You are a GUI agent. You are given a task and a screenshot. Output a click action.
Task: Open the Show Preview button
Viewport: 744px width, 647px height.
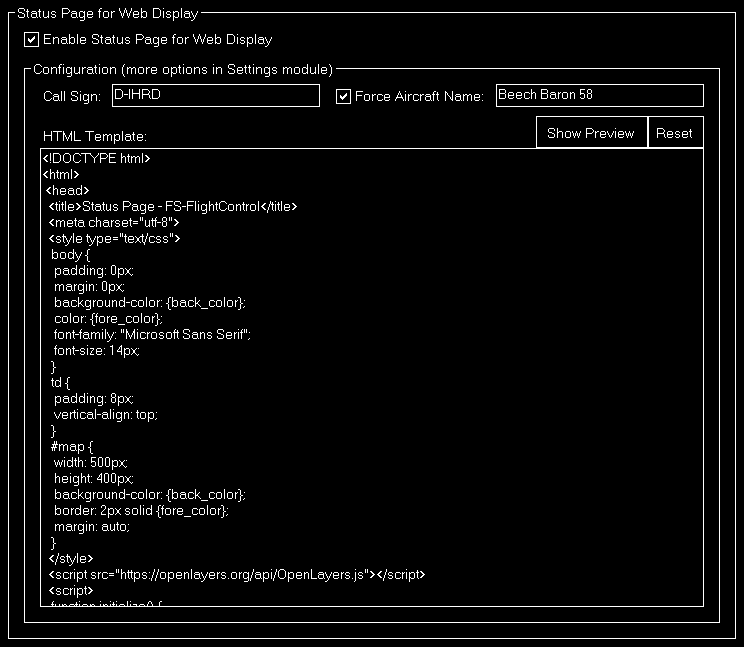tap(592, 133)
